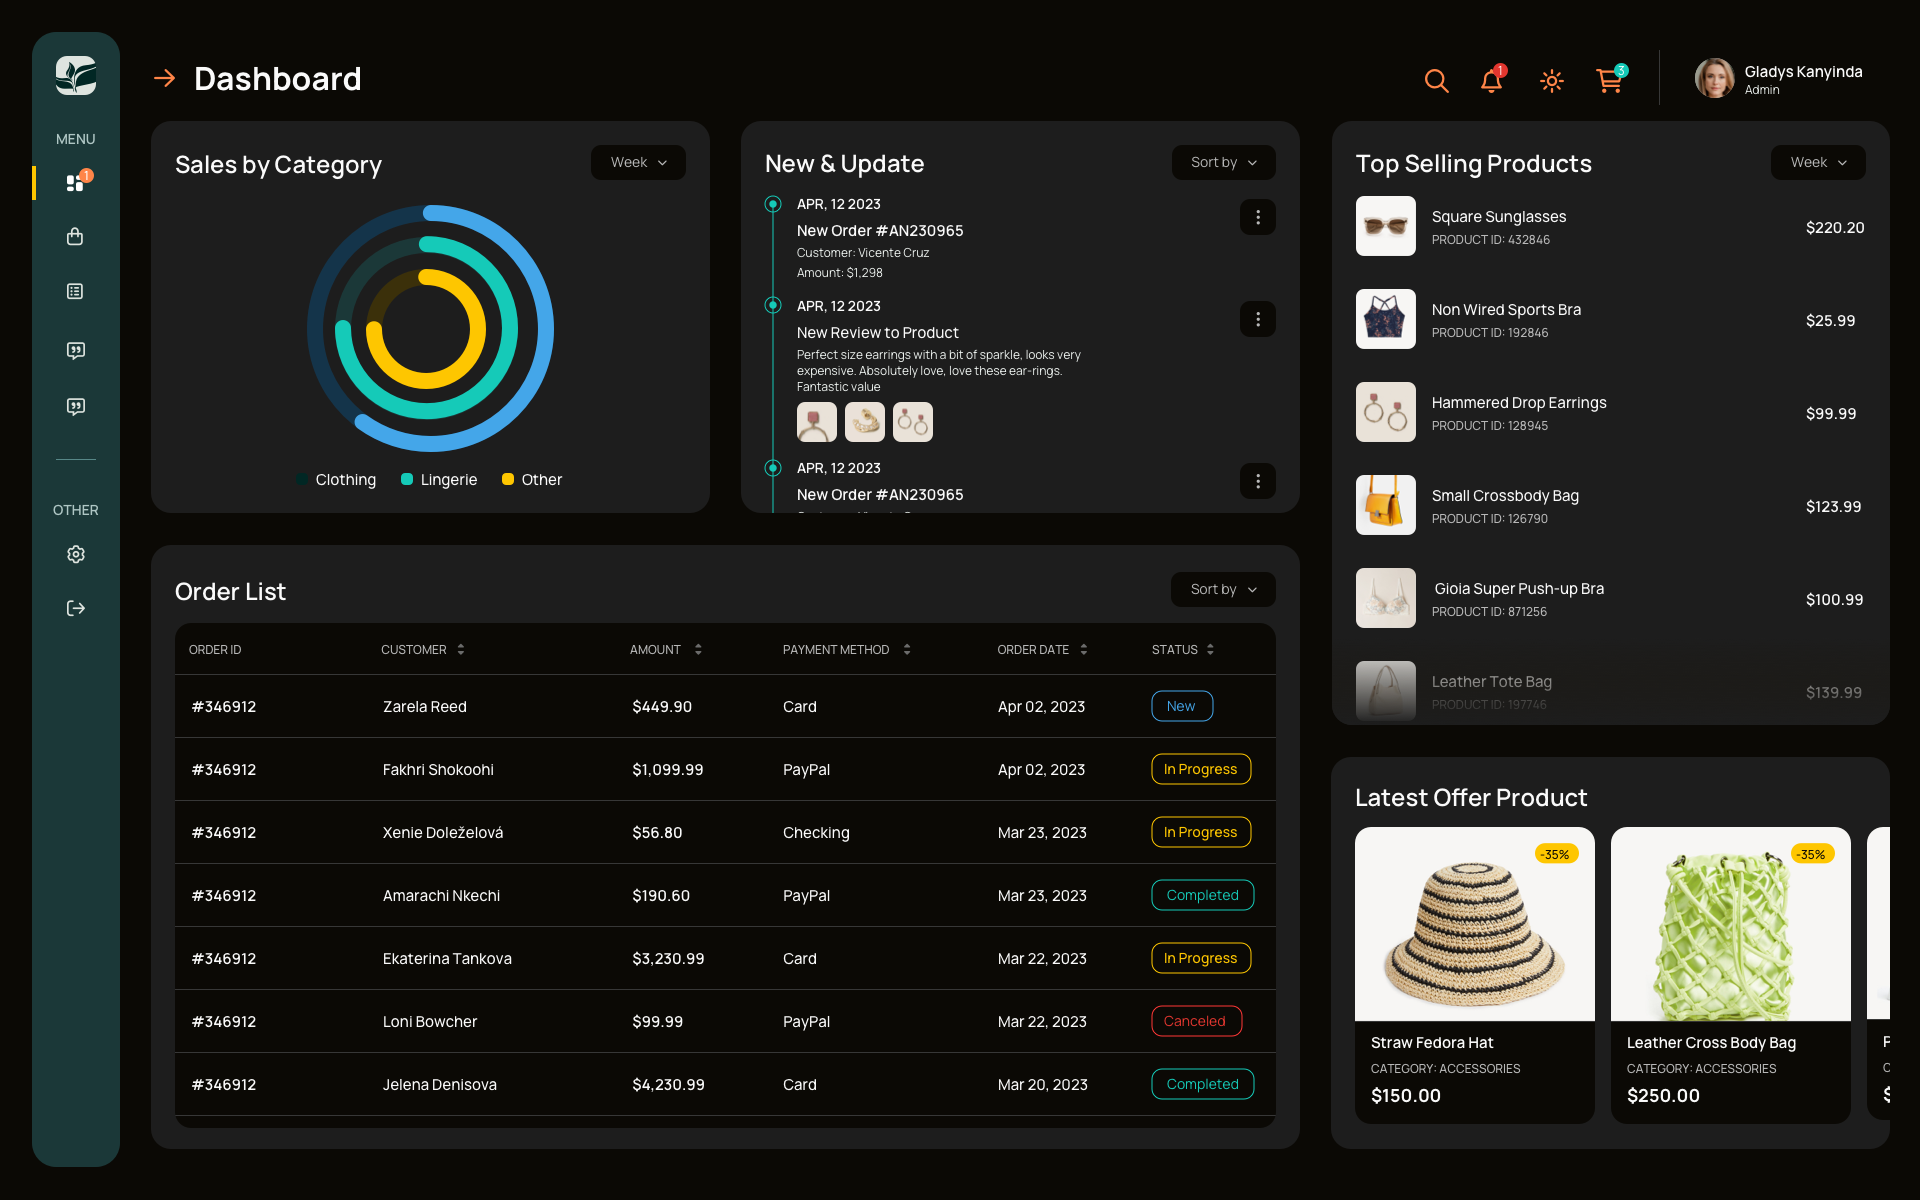The width and height of the screenshot is (1920, 1200).
Task: Click the New status badge on Zarela Reed's order
Action: (x=1182, y=706)
